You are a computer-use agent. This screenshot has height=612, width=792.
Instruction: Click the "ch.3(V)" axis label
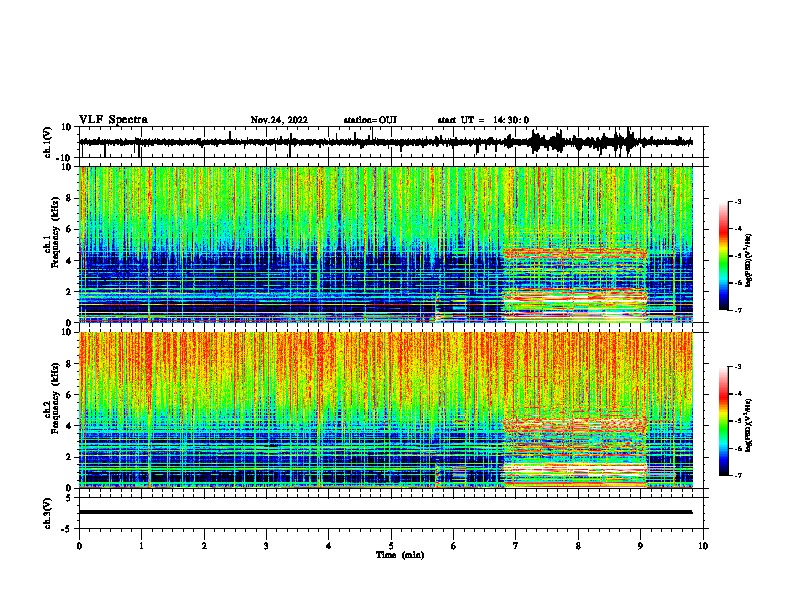(48, 513)
